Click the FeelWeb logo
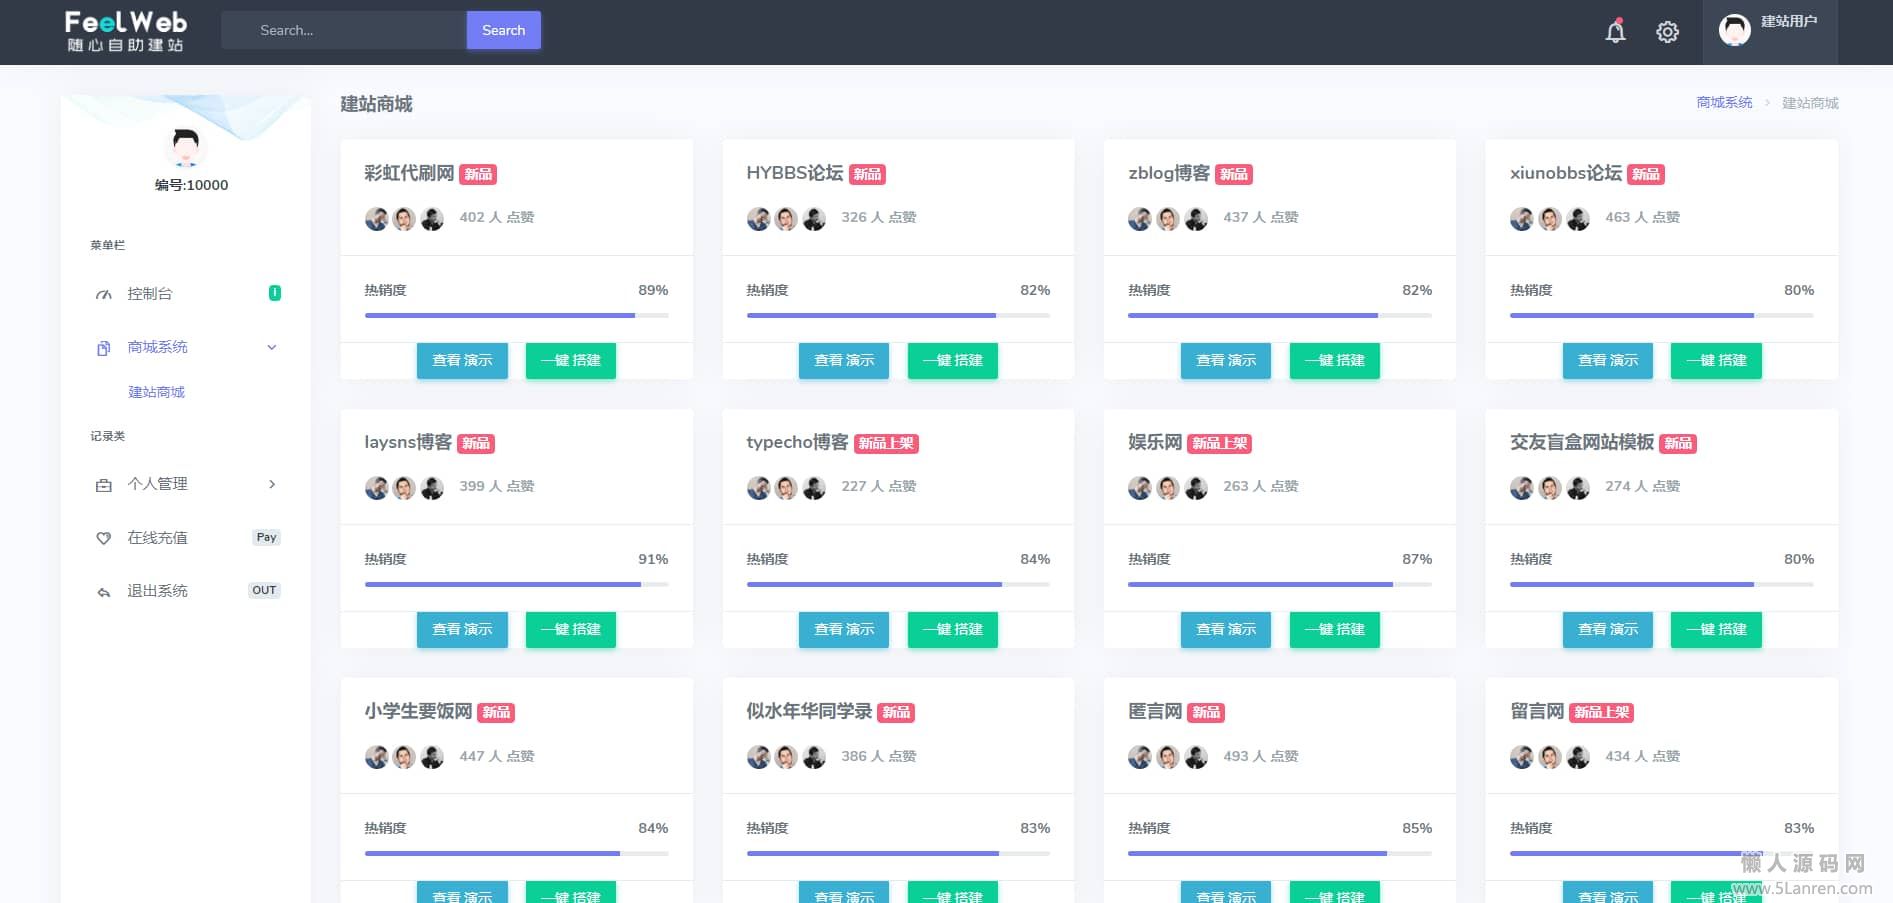This screenshot has height=903, width=1893. pos(126,31)
